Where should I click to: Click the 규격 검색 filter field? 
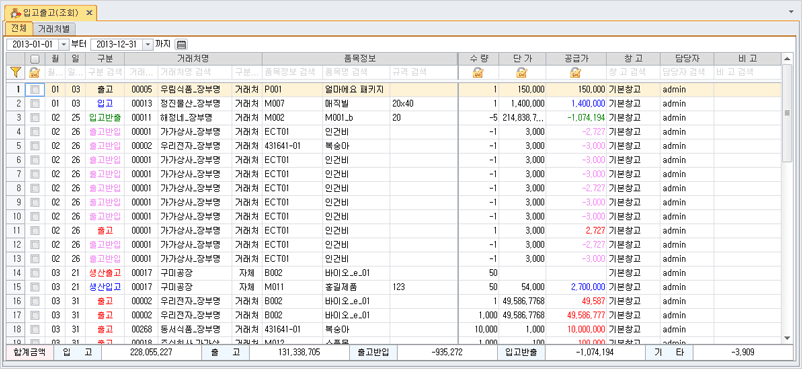424,72
